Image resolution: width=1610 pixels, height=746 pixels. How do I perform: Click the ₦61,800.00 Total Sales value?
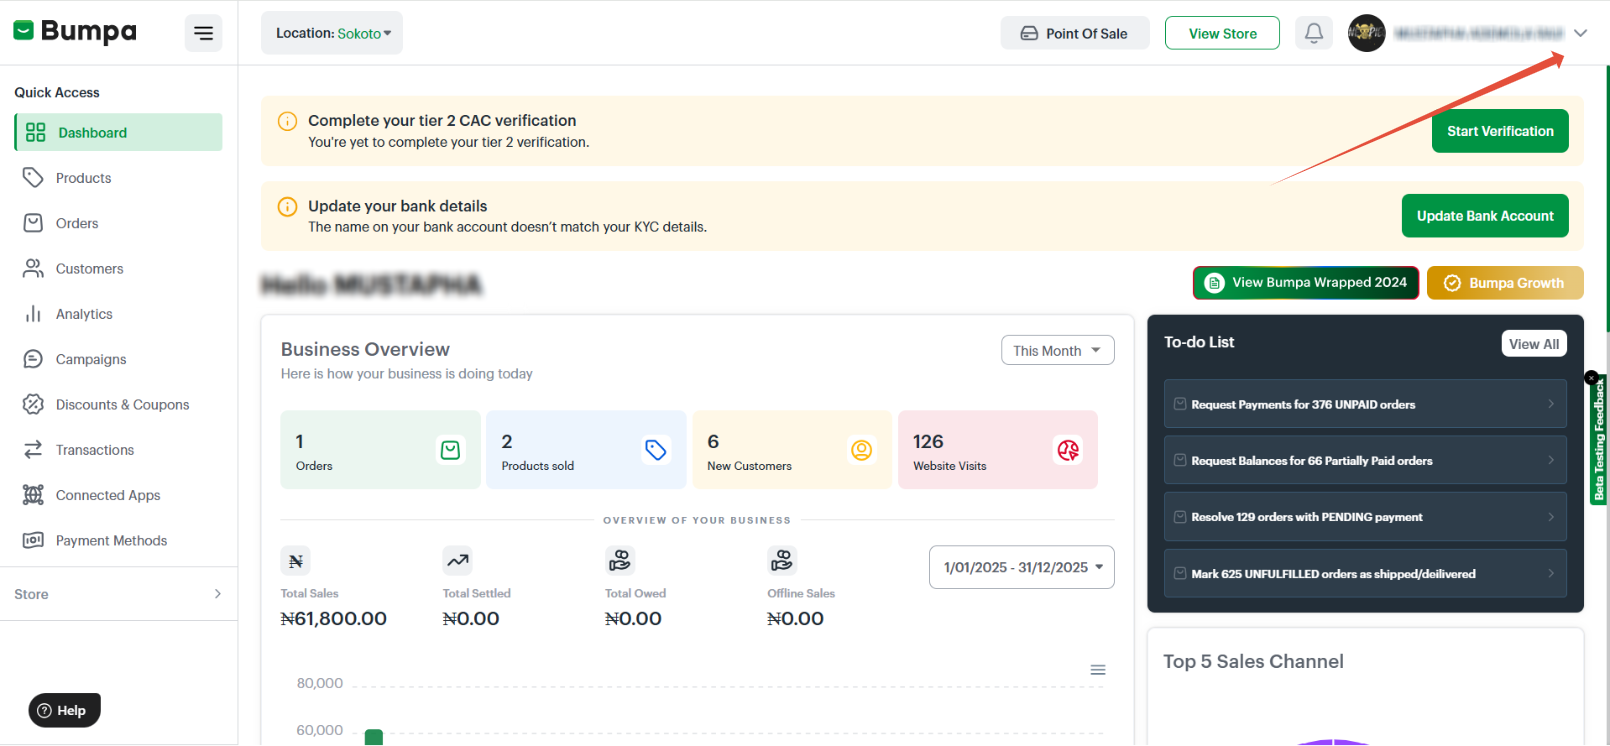[334, 619]
